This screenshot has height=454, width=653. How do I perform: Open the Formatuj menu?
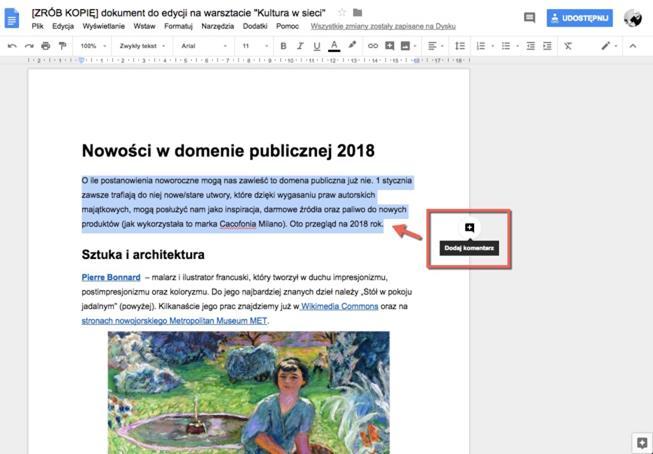tap(178, 26)
